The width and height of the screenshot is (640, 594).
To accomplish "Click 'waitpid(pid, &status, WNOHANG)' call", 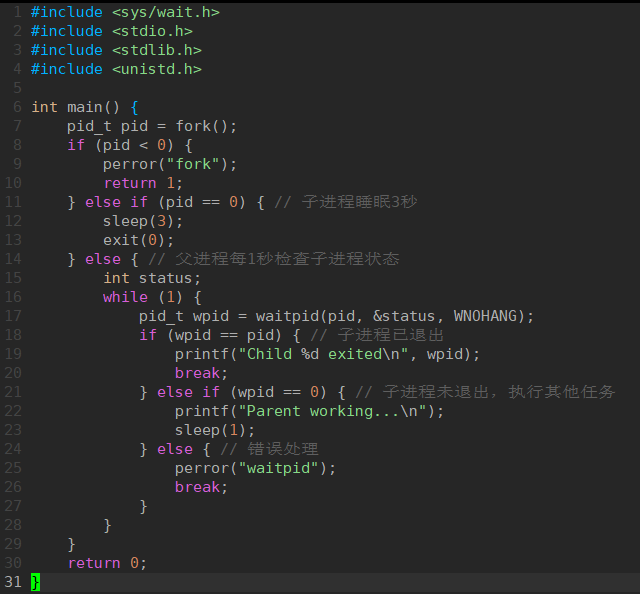I will click(390, 316).
